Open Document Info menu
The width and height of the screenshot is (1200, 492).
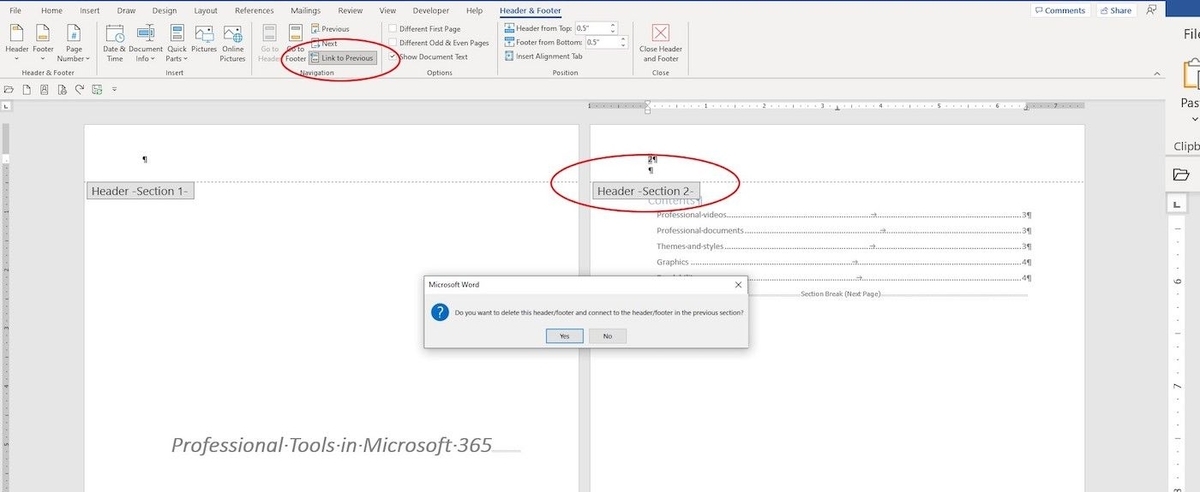click(146, 42)
